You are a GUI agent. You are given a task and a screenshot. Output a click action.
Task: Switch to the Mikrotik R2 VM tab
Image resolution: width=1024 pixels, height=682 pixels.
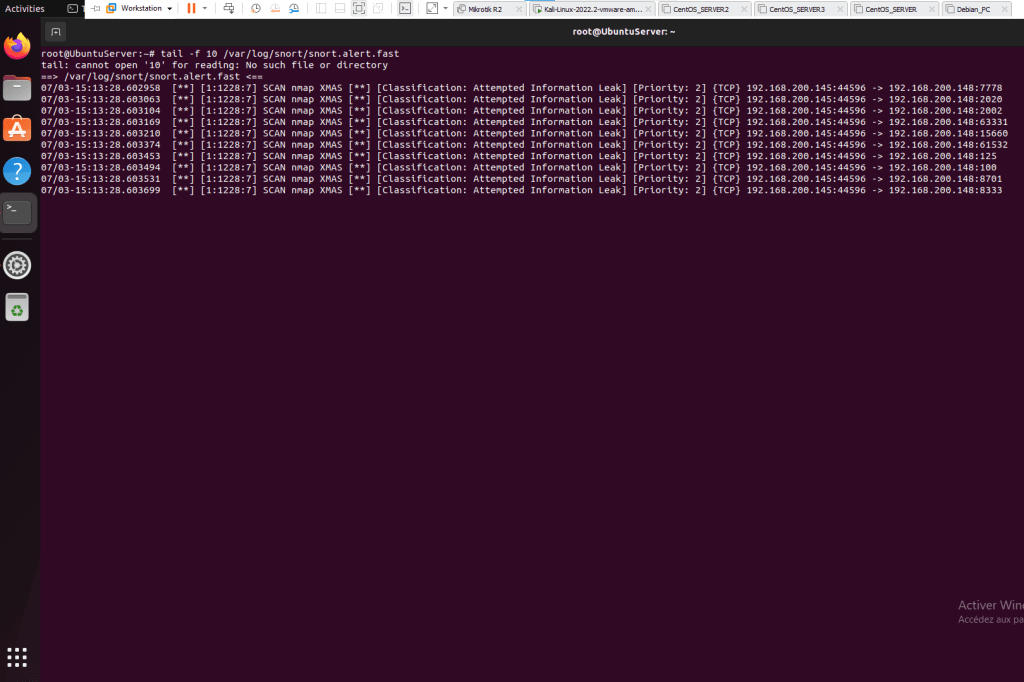pyautogui.click(x=485, y=9)
